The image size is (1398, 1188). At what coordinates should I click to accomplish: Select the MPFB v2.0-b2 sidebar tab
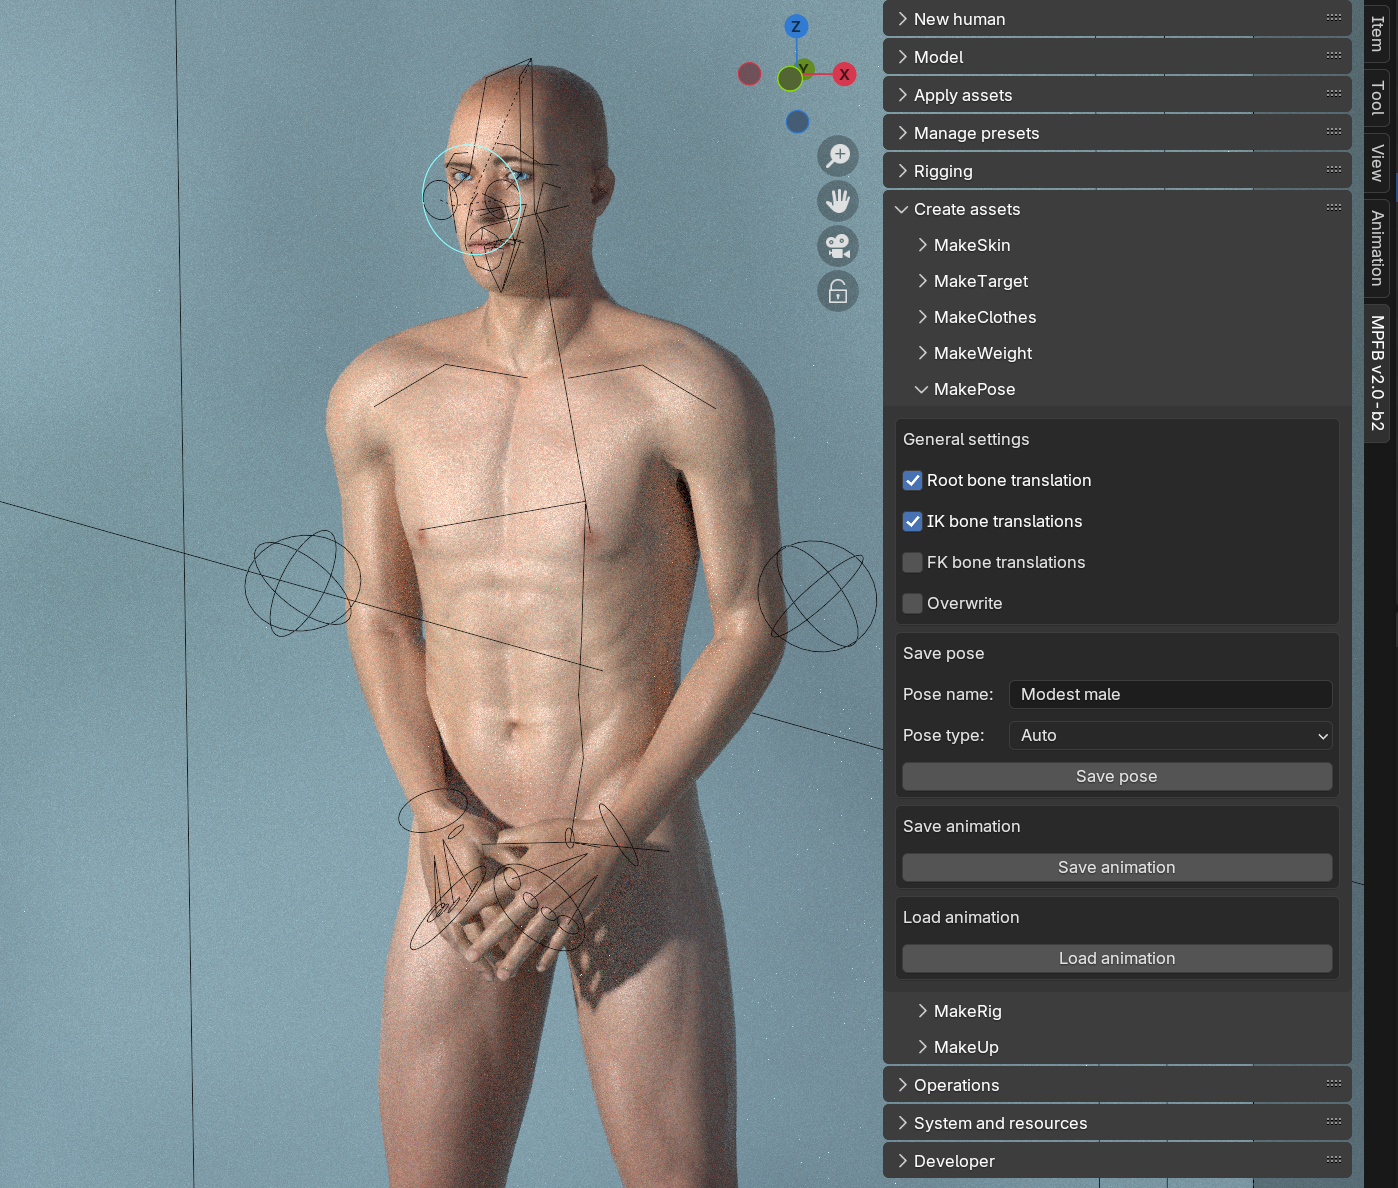1377,372
